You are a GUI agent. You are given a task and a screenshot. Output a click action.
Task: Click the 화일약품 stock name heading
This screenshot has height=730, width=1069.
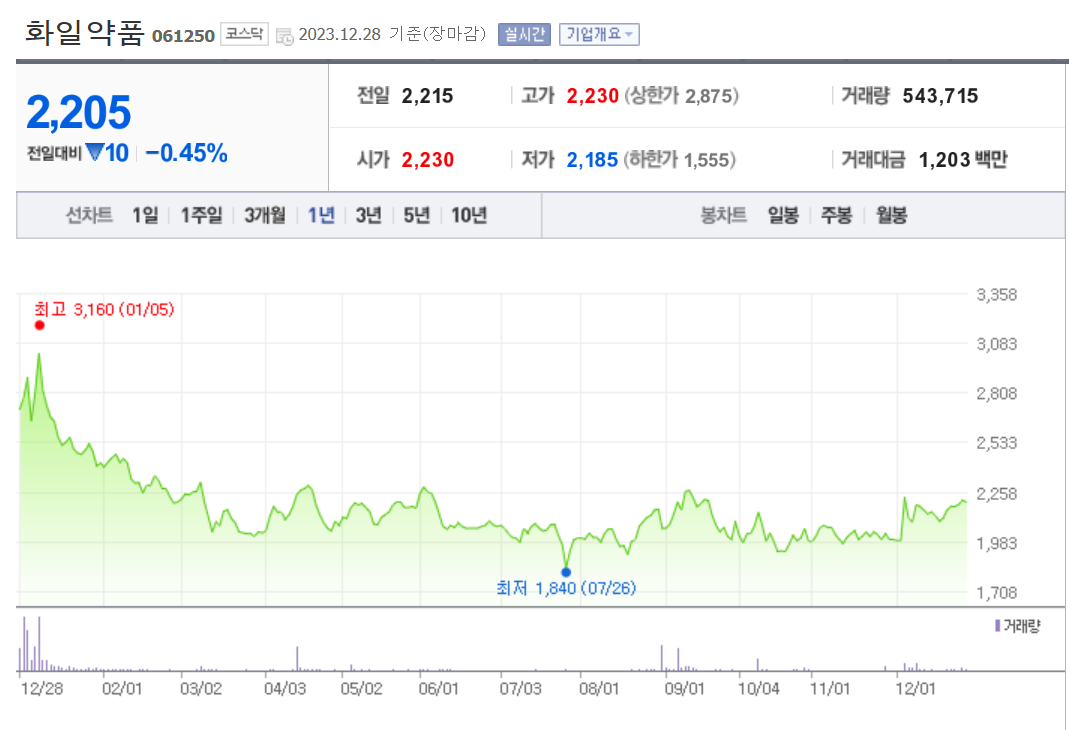85,32
